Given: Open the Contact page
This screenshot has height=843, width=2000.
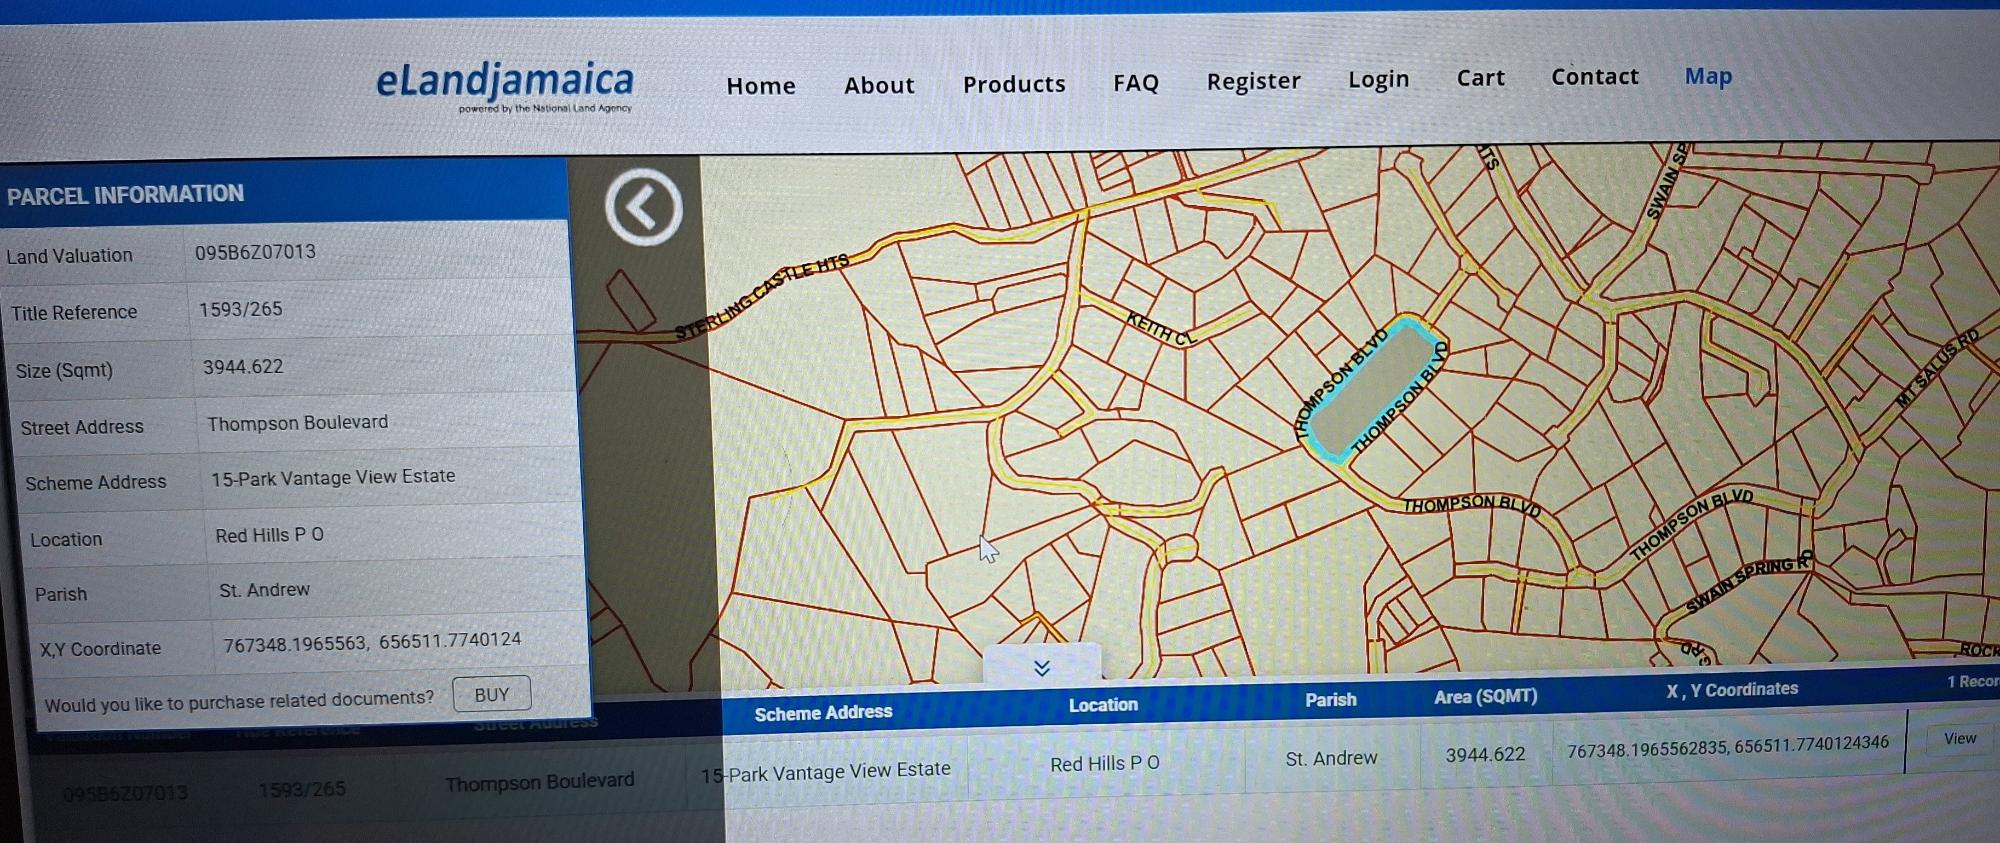Looking at the screenshot, I should (x=1594, y=77).
